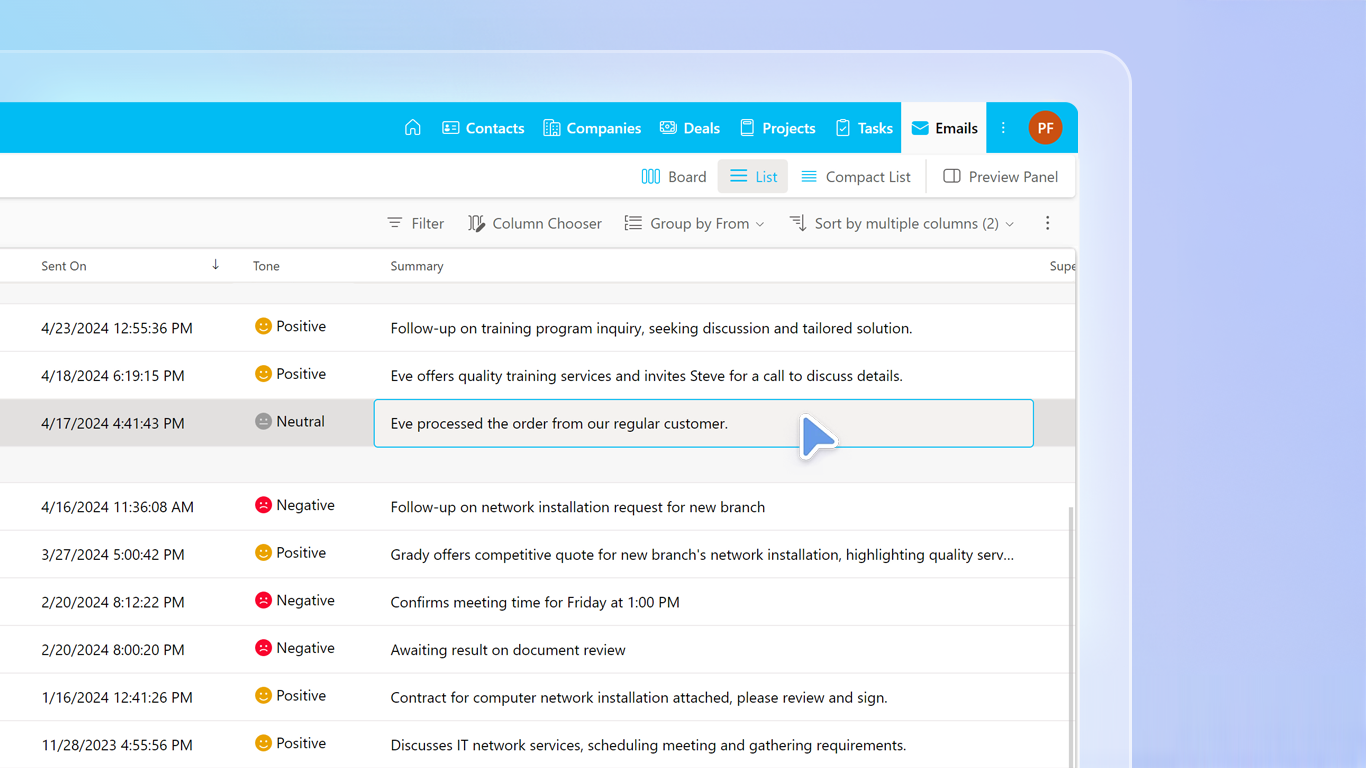Click the PF profile avatar
The width and height of the screenshot is (1366, 768).
(1046, 127)
